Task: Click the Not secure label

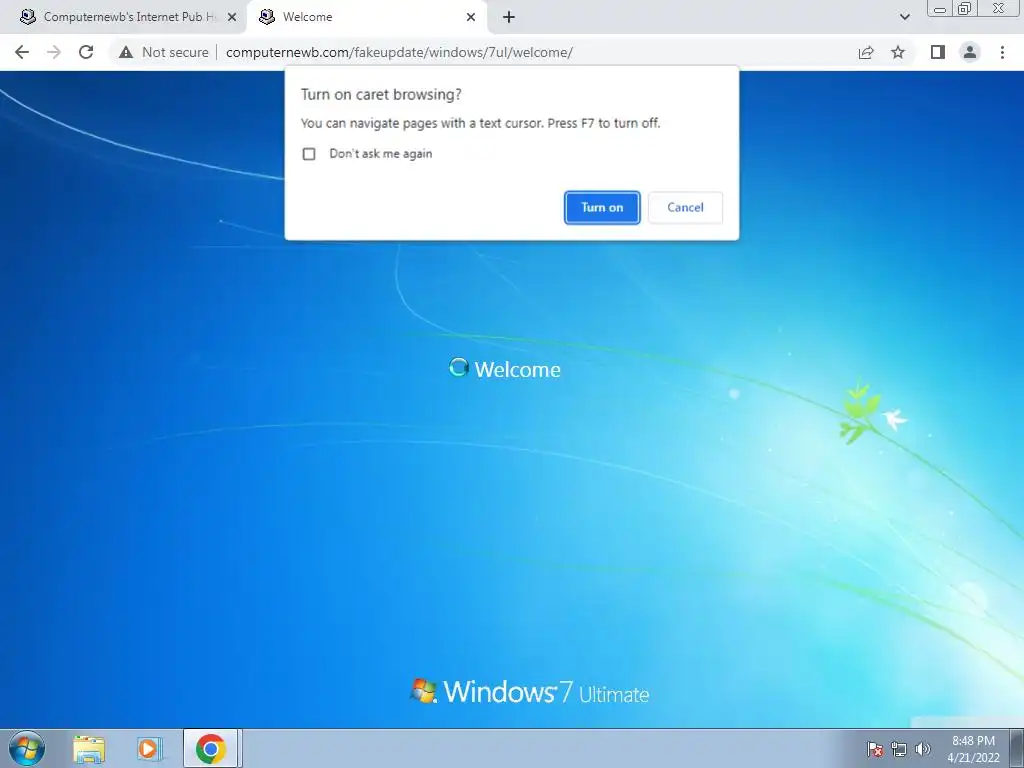Action: (175, 52)
